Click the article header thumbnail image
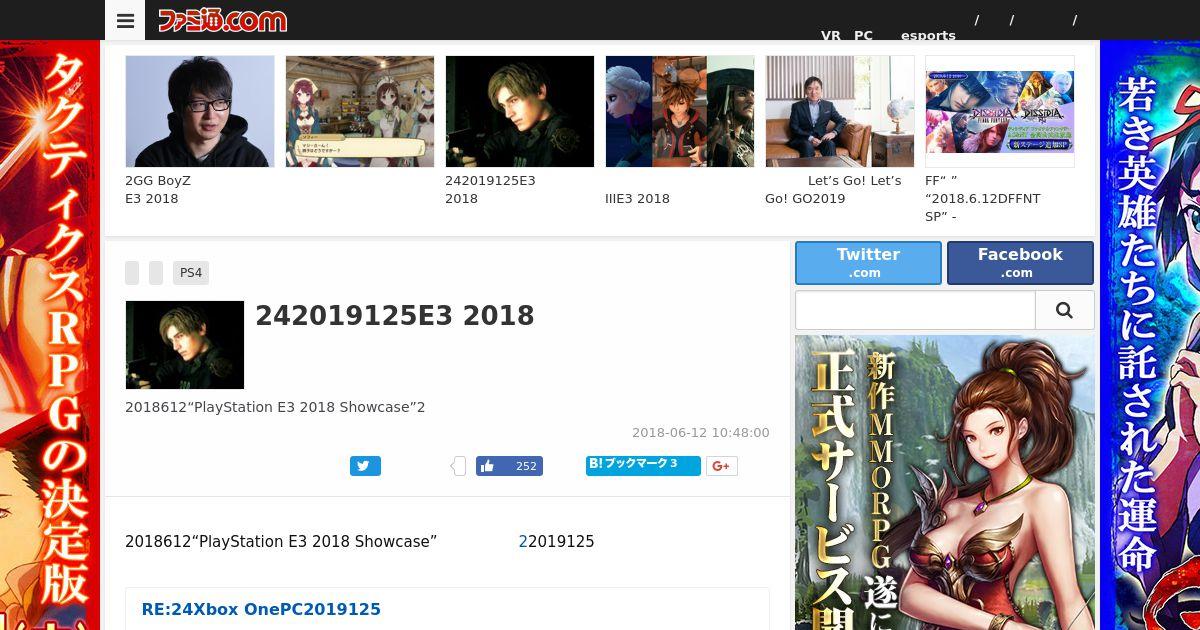Viewport: 1200px width, 630px height. point(185,345)
